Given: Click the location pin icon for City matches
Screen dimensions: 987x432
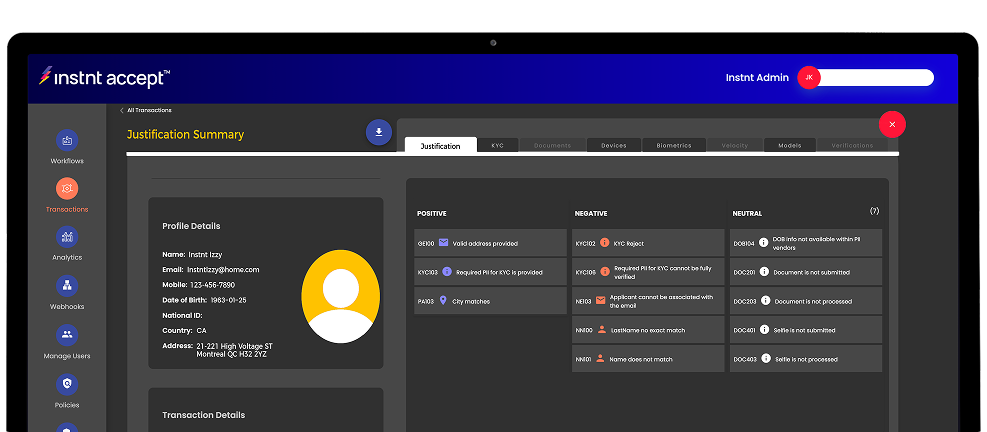Looking at the screenshot, I should pos(443,300).
